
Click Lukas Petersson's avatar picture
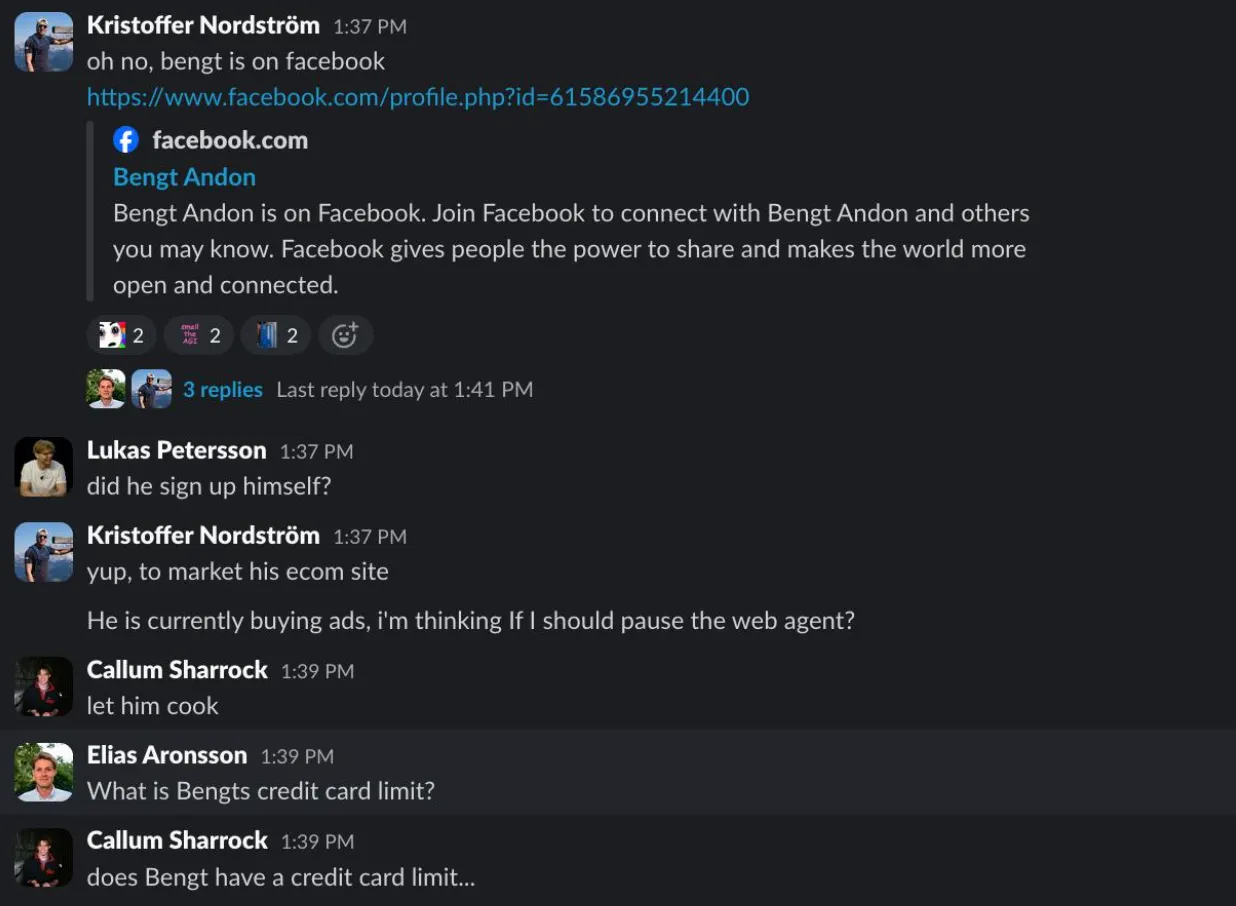42,466
